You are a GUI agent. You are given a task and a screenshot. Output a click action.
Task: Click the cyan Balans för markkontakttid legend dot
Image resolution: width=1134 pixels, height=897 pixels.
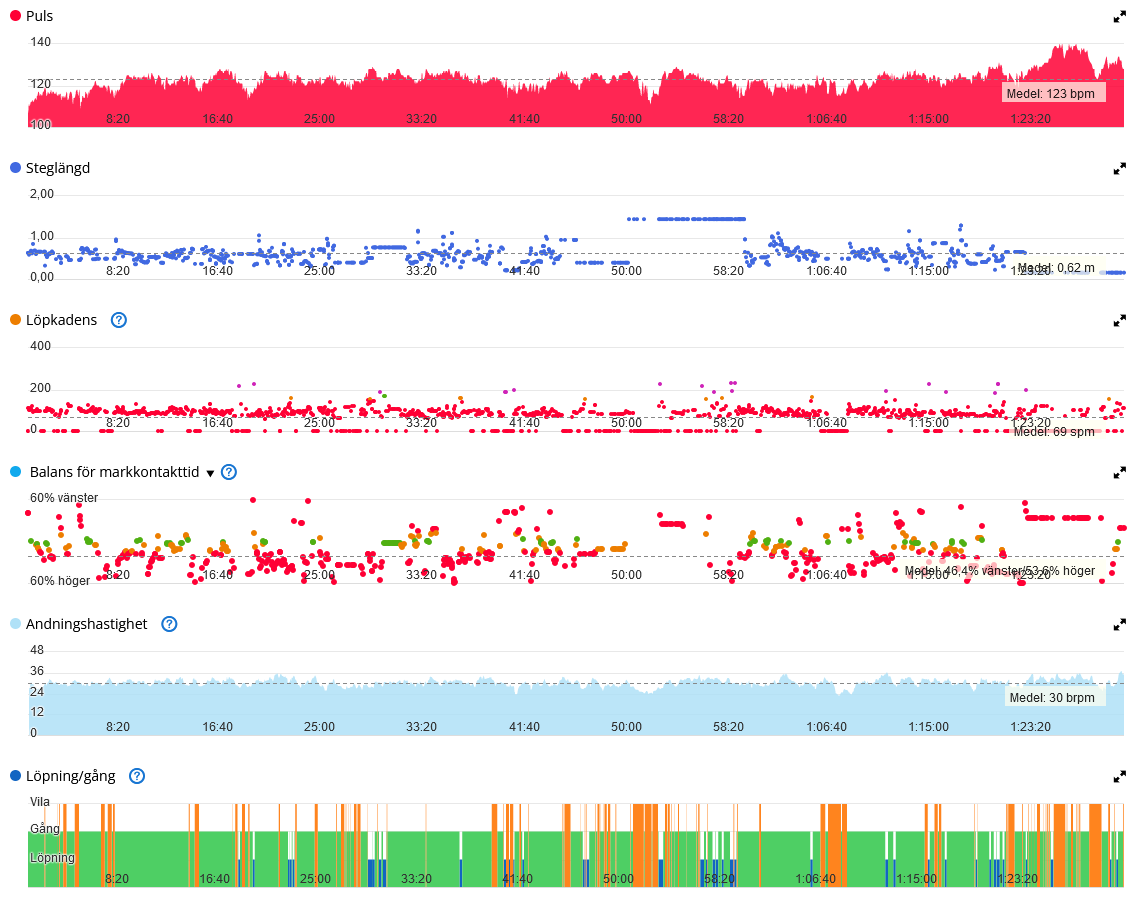(x=15, y=472)
